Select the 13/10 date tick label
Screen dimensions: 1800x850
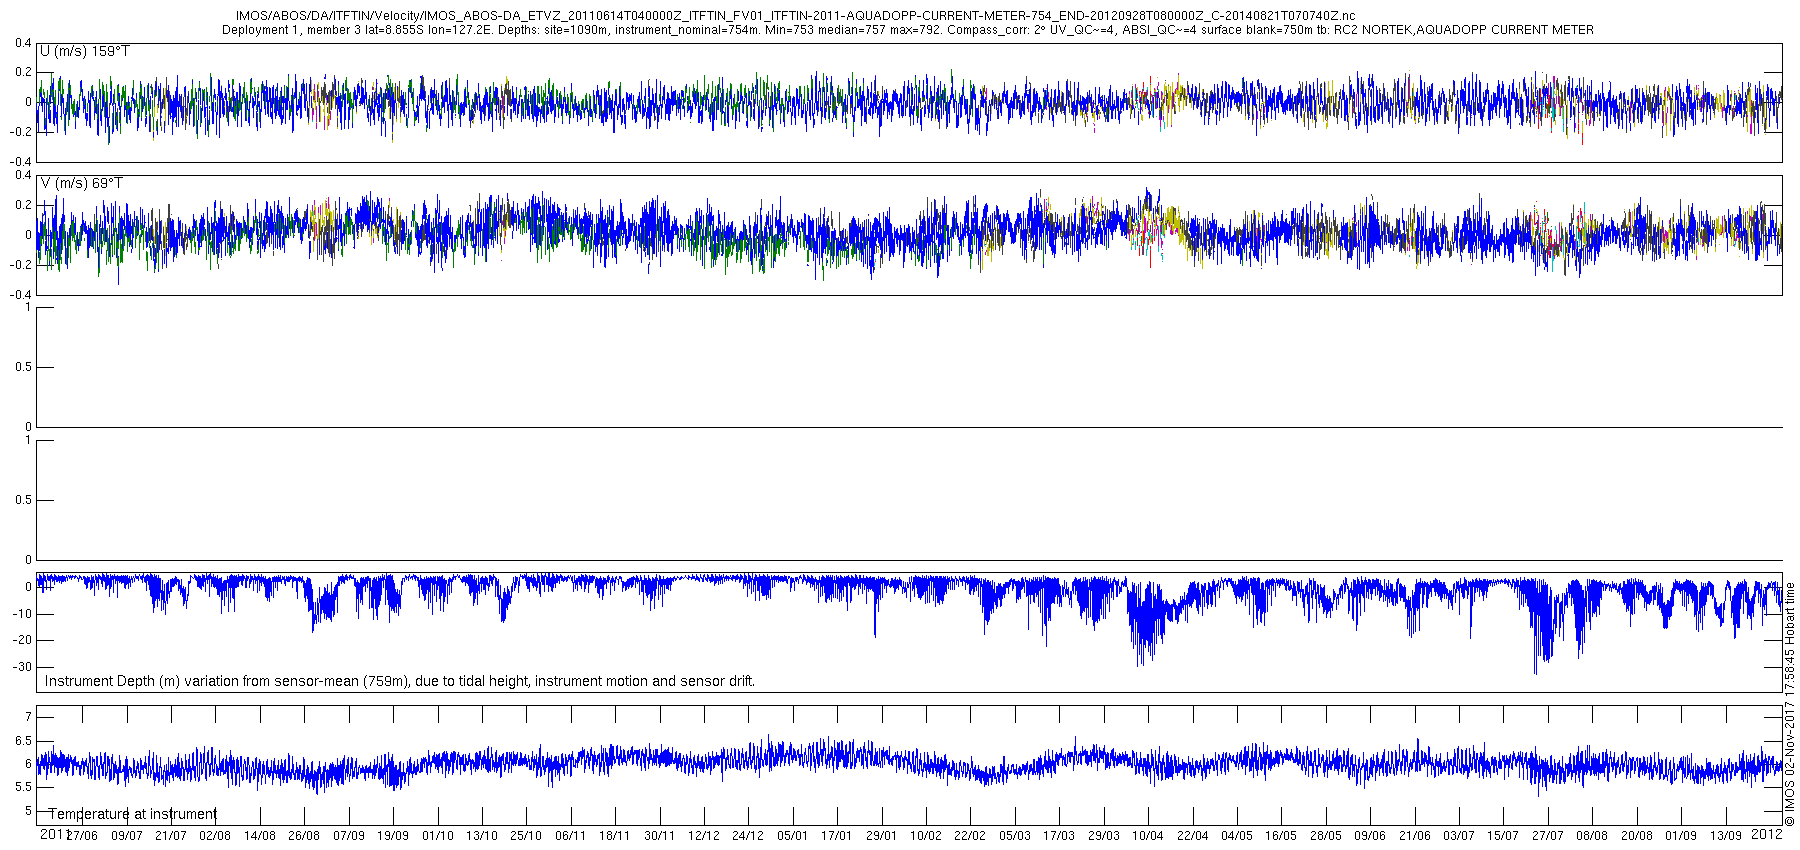coord(482,836)
